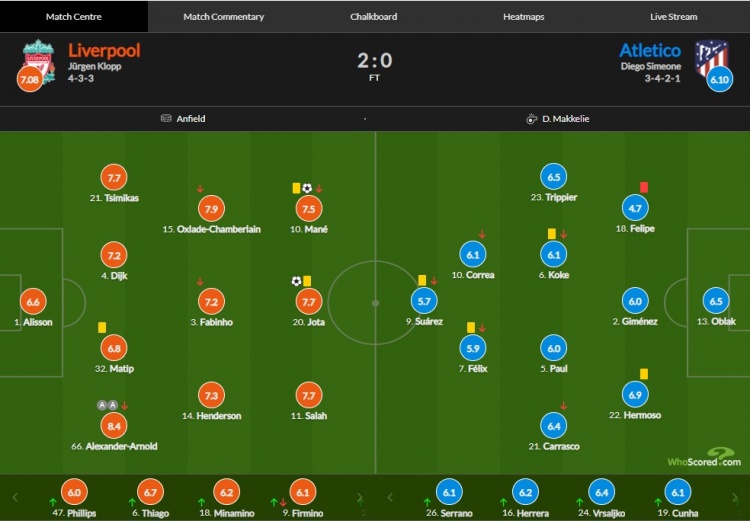Click the substitution arrow above Oxlade-Chamberlain
The width and height of the screenshot is (750, 521).
[x=200, y=188]
